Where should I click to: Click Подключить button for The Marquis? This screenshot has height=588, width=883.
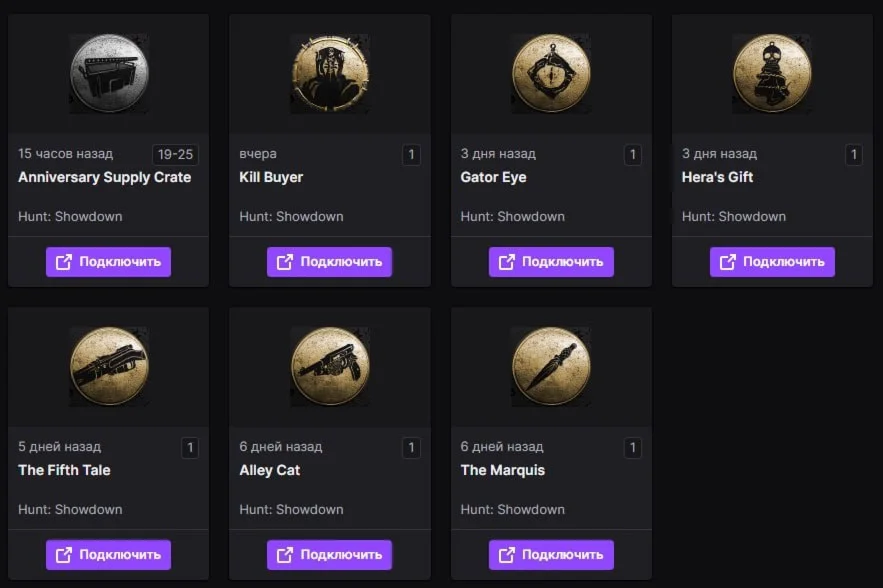coord(551,555)
